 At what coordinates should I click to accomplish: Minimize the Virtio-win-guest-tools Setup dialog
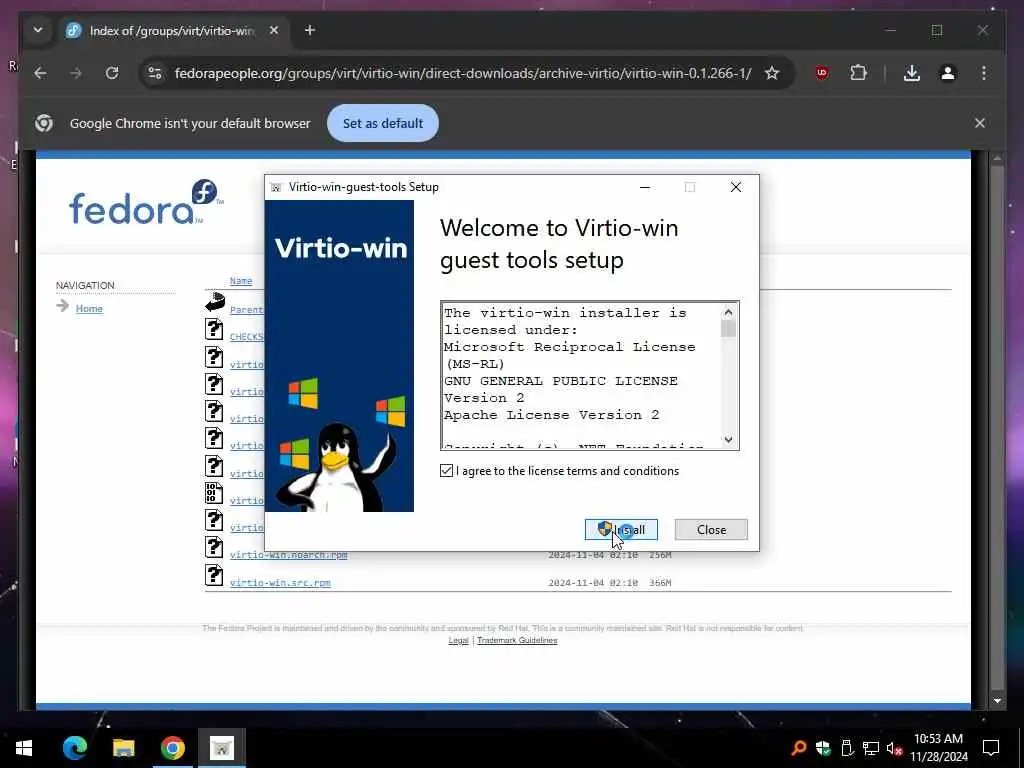pos(645,187)
